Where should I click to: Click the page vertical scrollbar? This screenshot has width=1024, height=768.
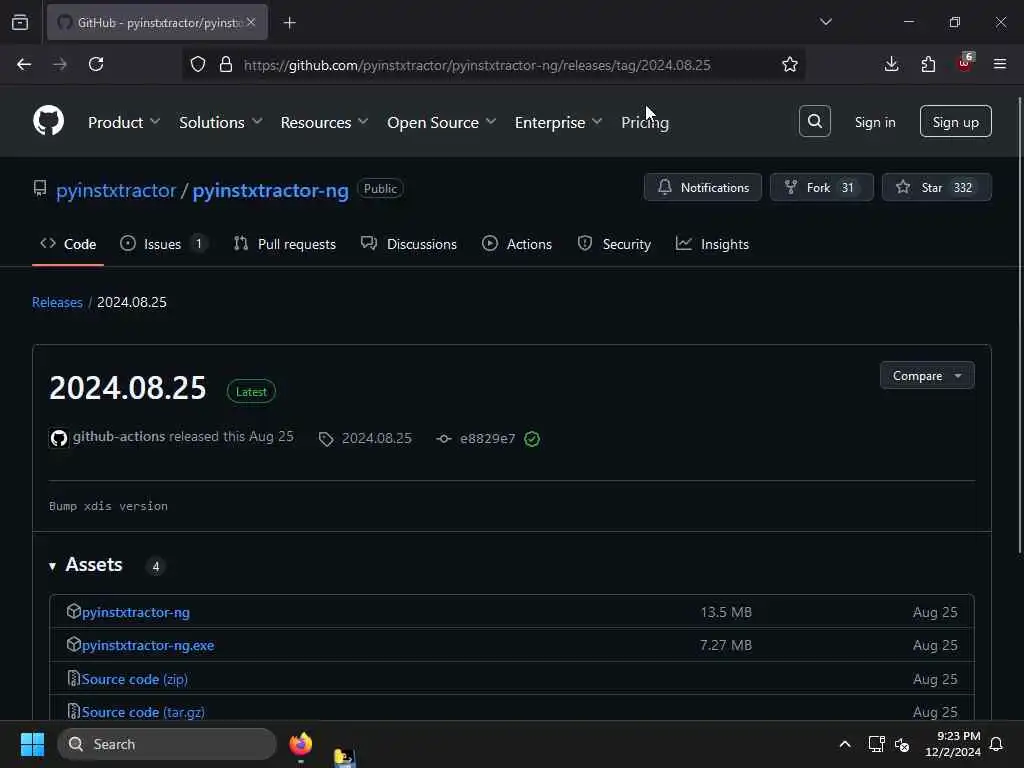point(1019,327)
